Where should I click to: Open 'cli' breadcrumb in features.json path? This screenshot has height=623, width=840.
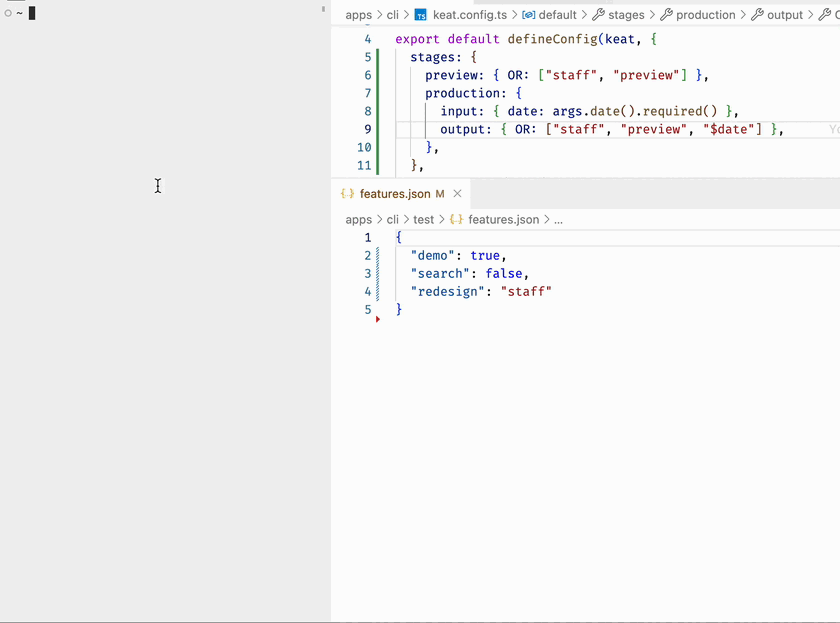[393, 220]
